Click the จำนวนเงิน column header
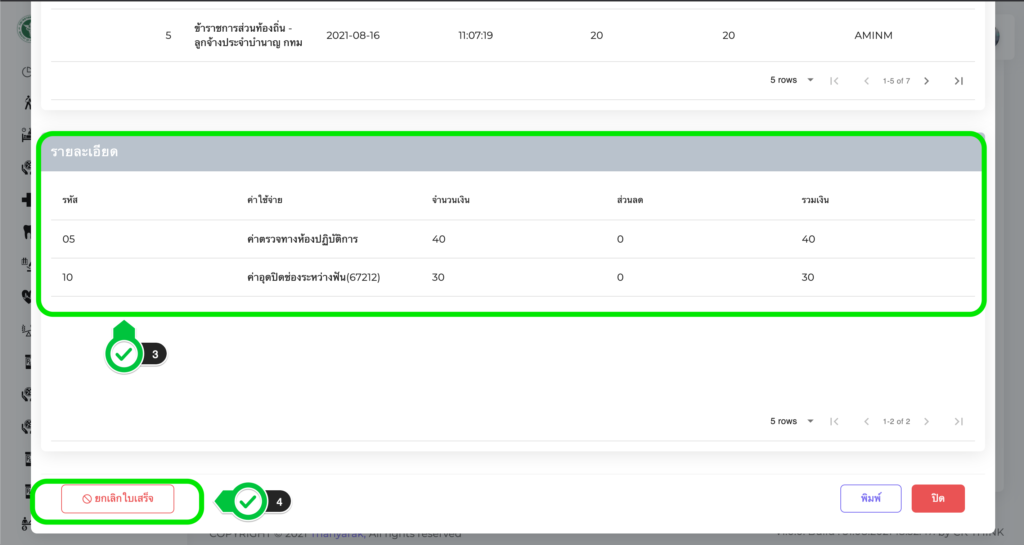Viewport: 1024px width, 545px height. tap(451, 200)
